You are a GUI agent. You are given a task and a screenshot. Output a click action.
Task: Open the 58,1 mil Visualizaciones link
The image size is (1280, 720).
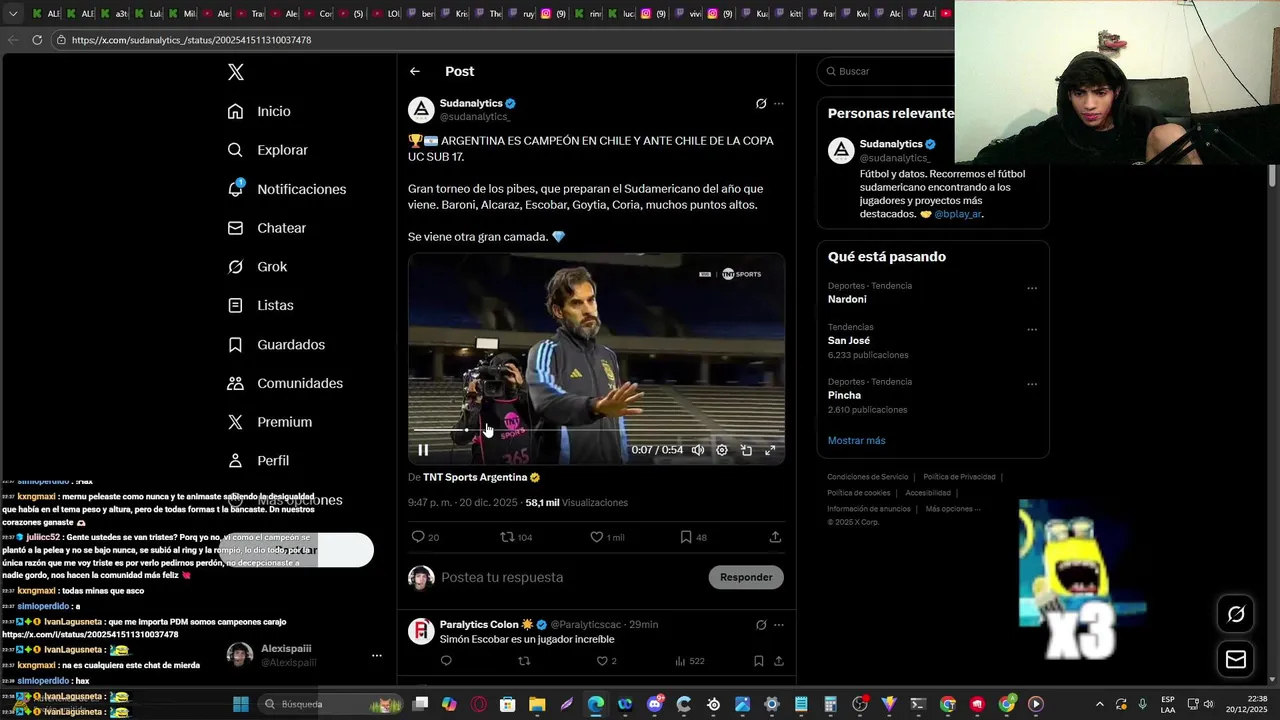click(x=577, y=502)
